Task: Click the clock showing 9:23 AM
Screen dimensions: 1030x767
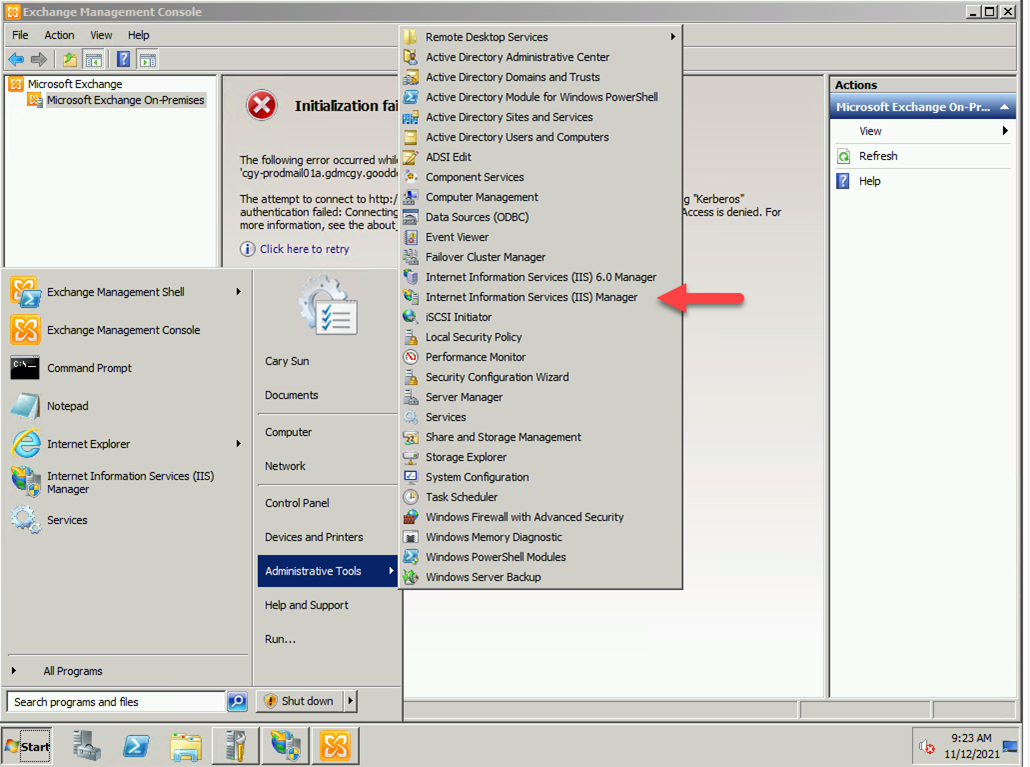Action: (x=972, y=738)
